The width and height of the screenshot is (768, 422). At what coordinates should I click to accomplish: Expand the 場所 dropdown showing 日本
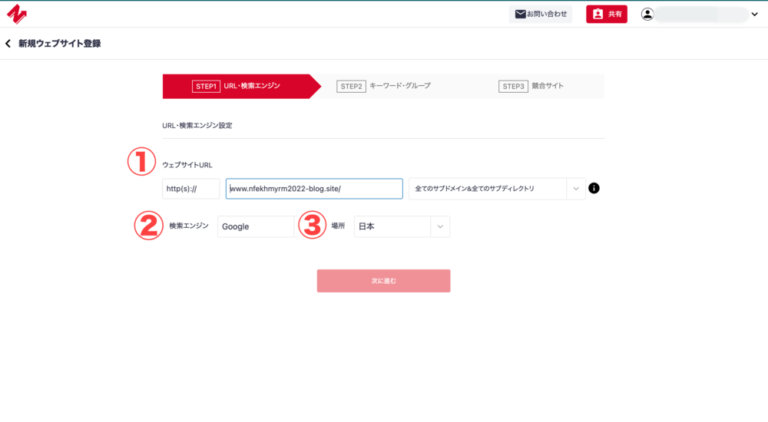click(401, 227)
